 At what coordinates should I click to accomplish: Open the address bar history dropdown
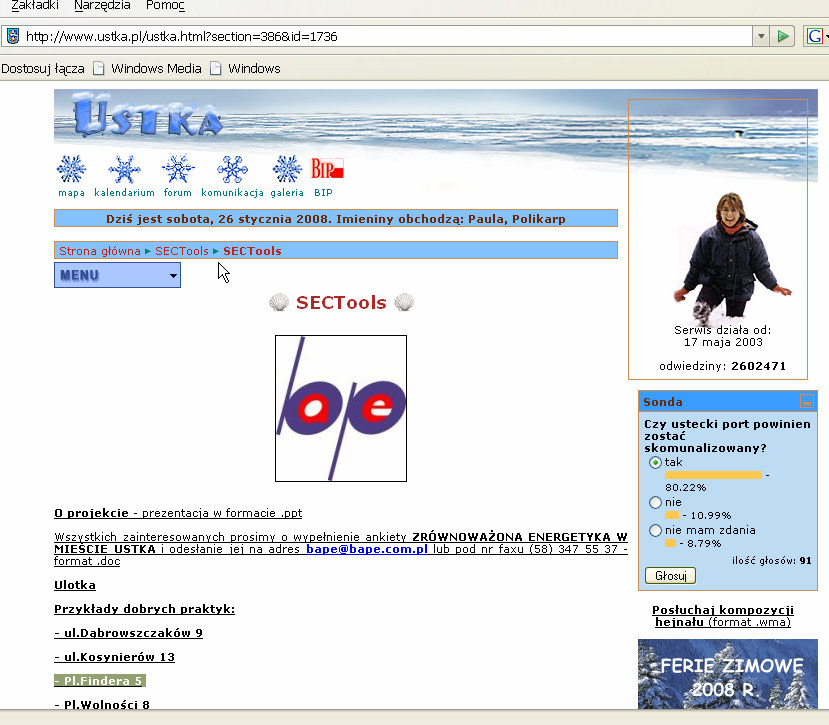761,36
